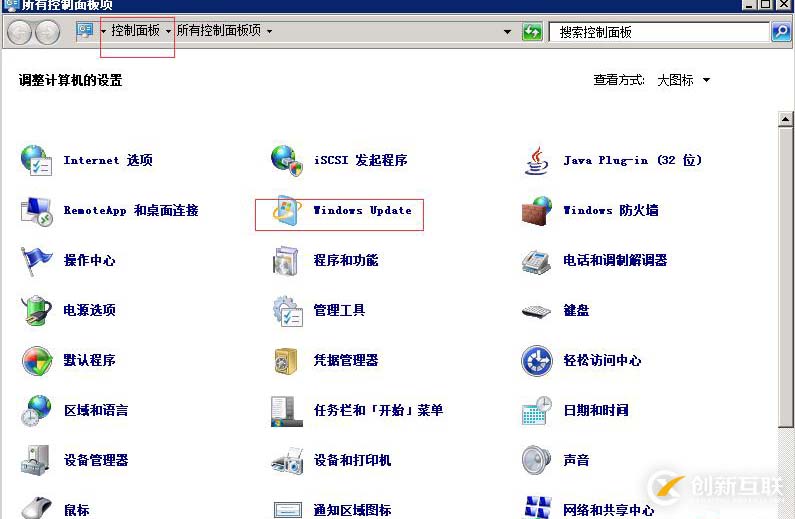Open the 凭据管理器 safe icon

[286, 360]
